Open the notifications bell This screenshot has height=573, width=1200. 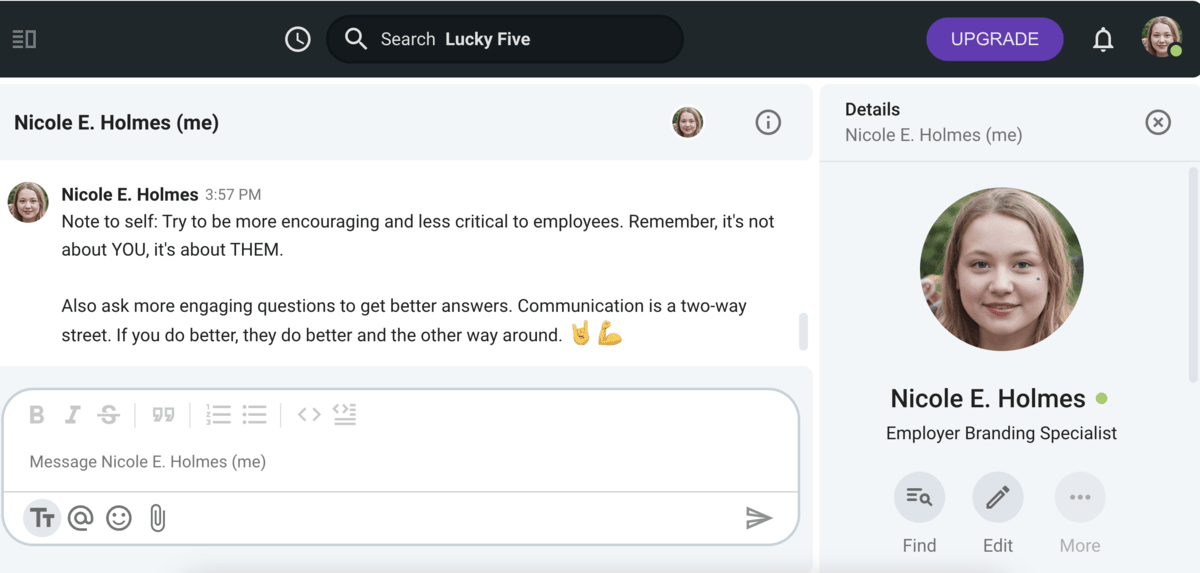[x=1103, y=40]
